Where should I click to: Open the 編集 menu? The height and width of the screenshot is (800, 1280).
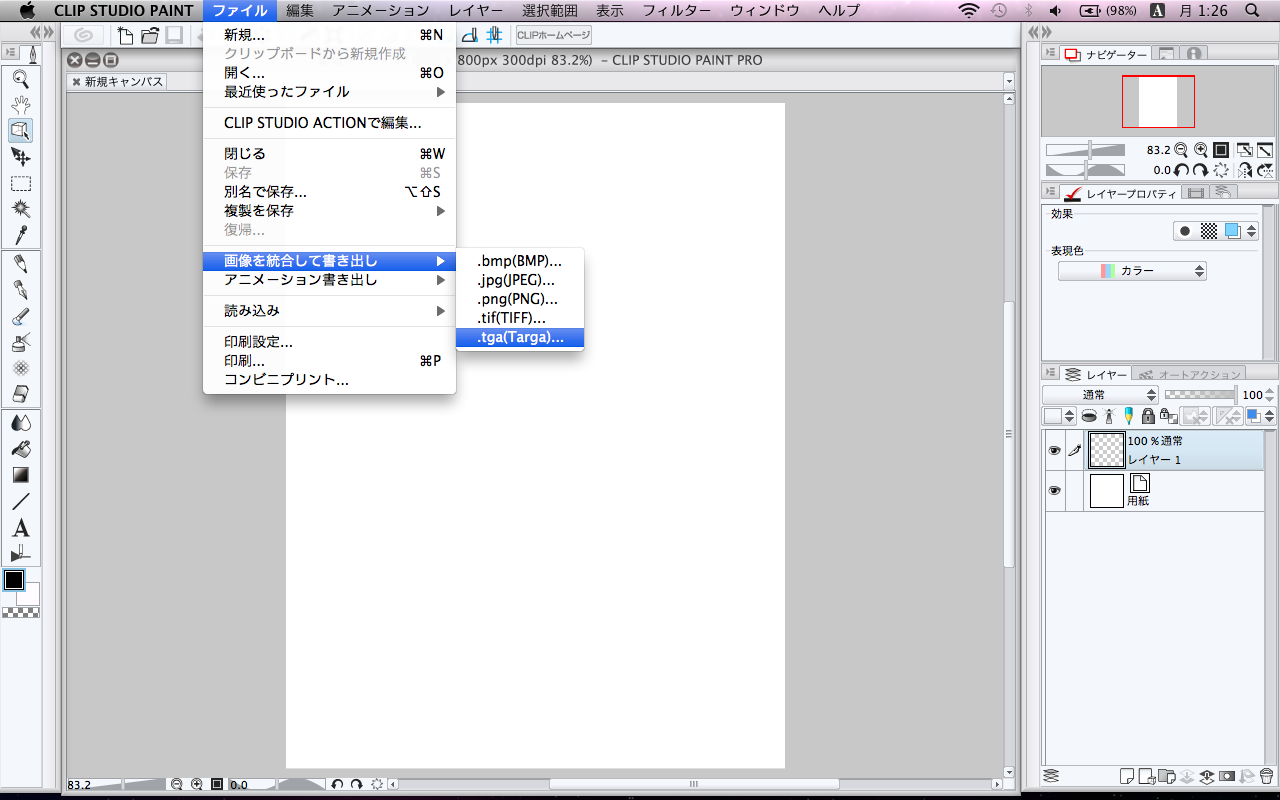(300, 11)
